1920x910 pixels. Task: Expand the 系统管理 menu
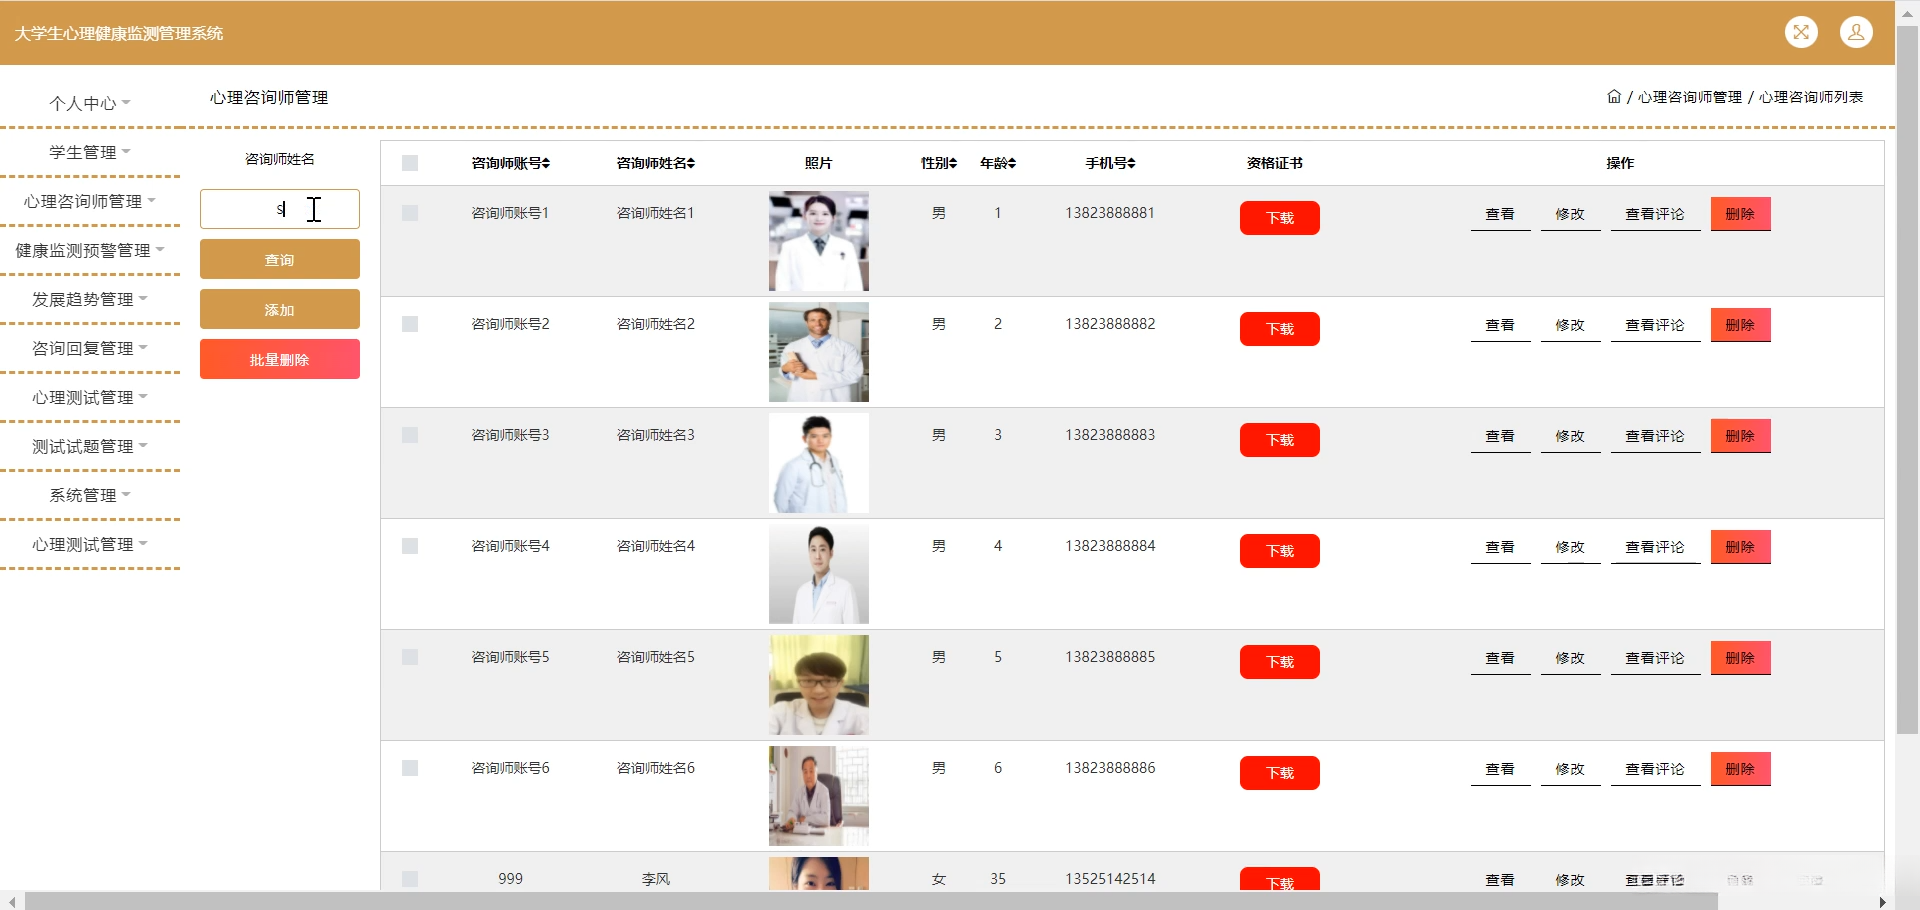tap(90, 495)
